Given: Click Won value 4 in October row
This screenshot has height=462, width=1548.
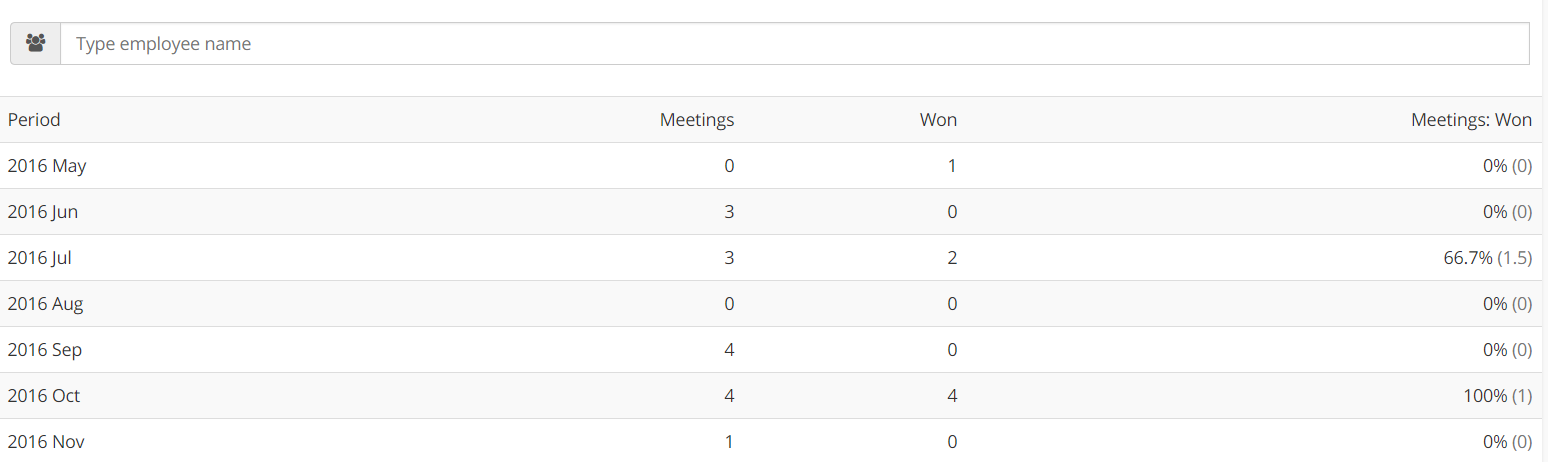Looking at the screenshot, I should point(952,396).
